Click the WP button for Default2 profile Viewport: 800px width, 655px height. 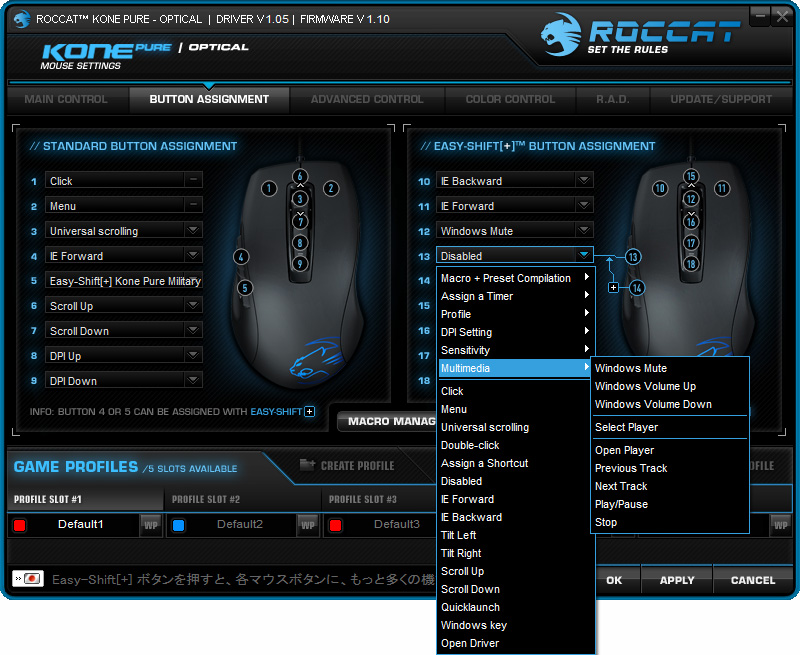(308, 525)
